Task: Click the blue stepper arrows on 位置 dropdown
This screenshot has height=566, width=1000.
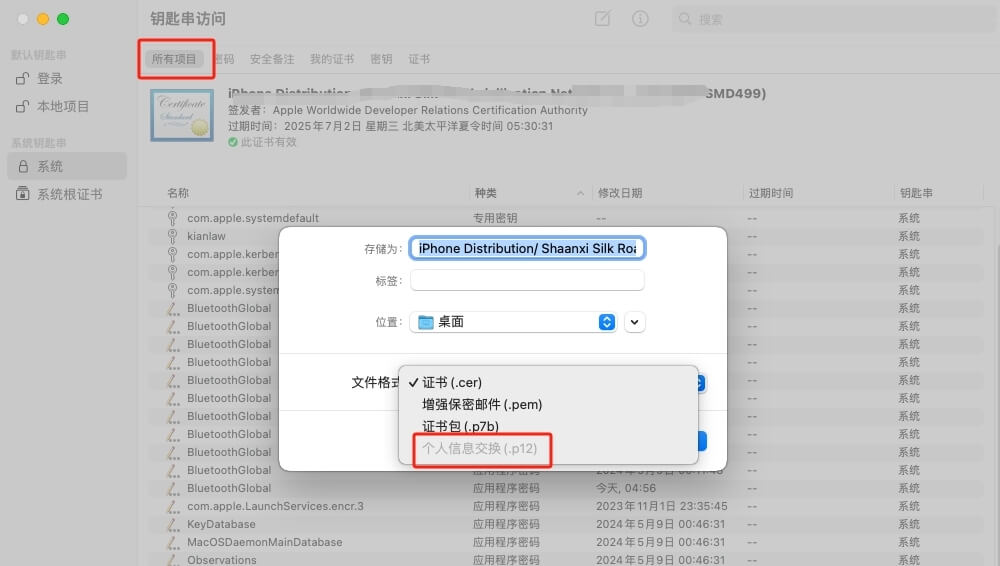Action: (607, 322)
